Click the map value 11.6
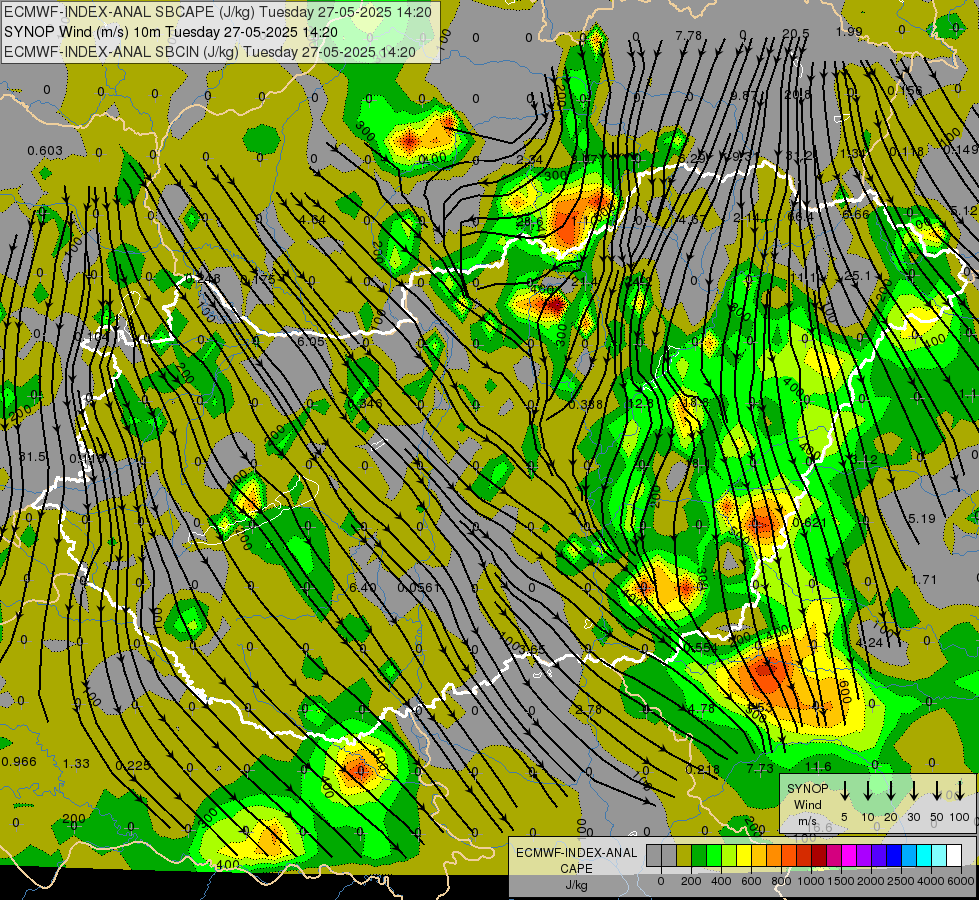The width and height of the screenshot is (979, 900). tap(819, 766)
